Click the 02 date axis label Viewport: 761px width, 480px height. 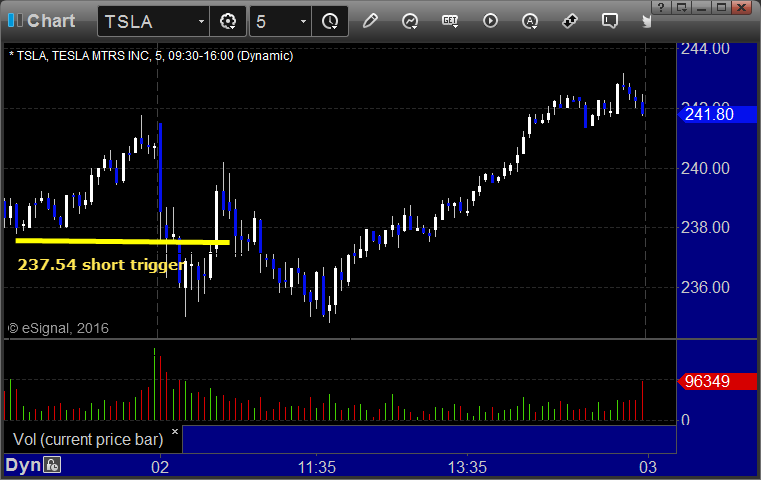click(160, 467)
